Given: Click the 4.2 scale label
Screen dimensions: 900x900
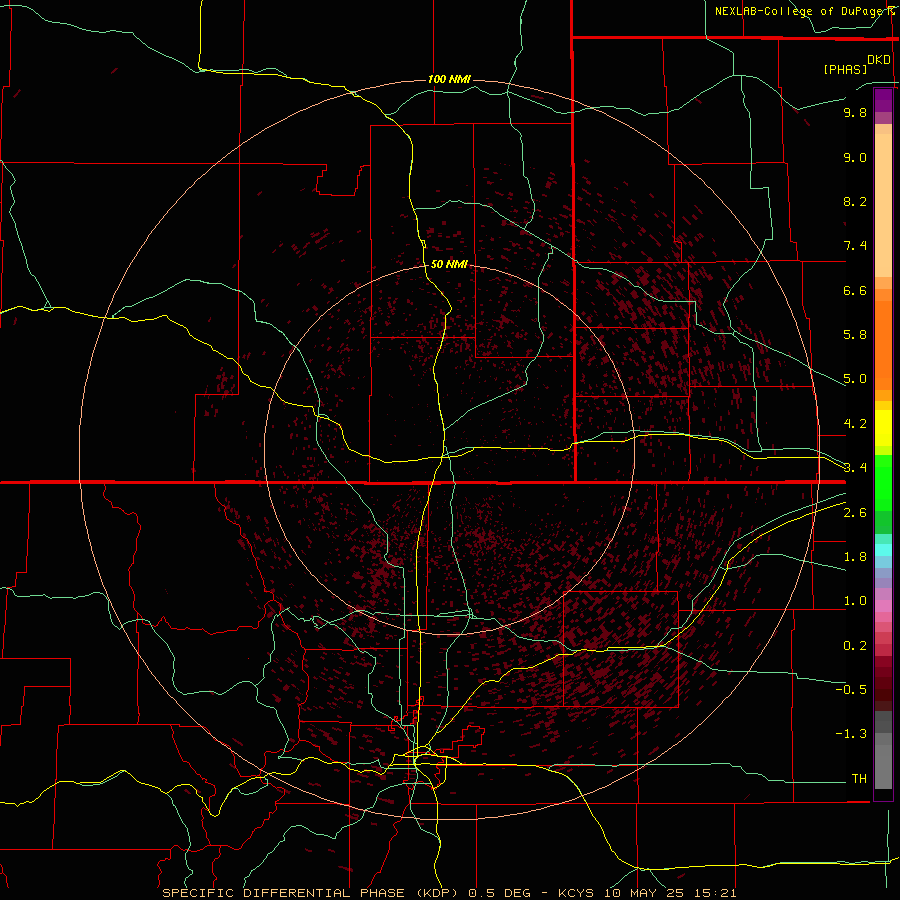Looking at the screenshot, I should [855, 424].
